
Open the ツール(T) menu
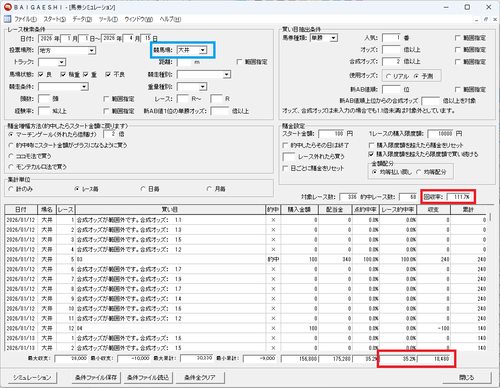108,19
